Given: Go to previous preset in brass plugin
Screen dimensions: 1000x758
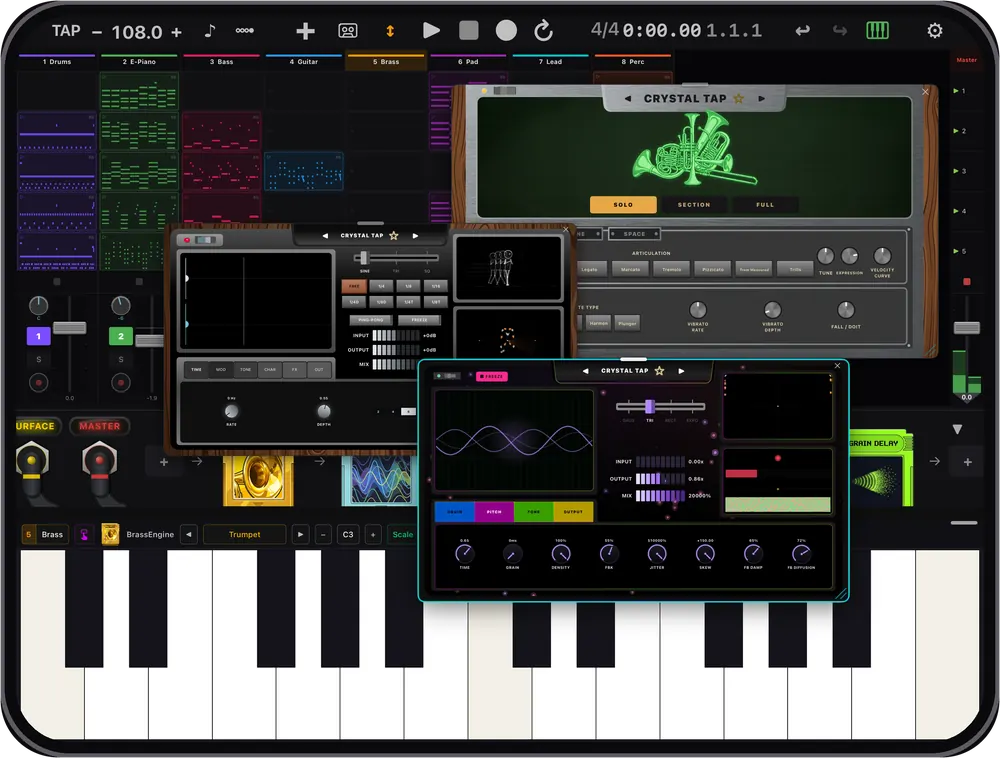Looking at the screenshot, I should pos(628,99).
